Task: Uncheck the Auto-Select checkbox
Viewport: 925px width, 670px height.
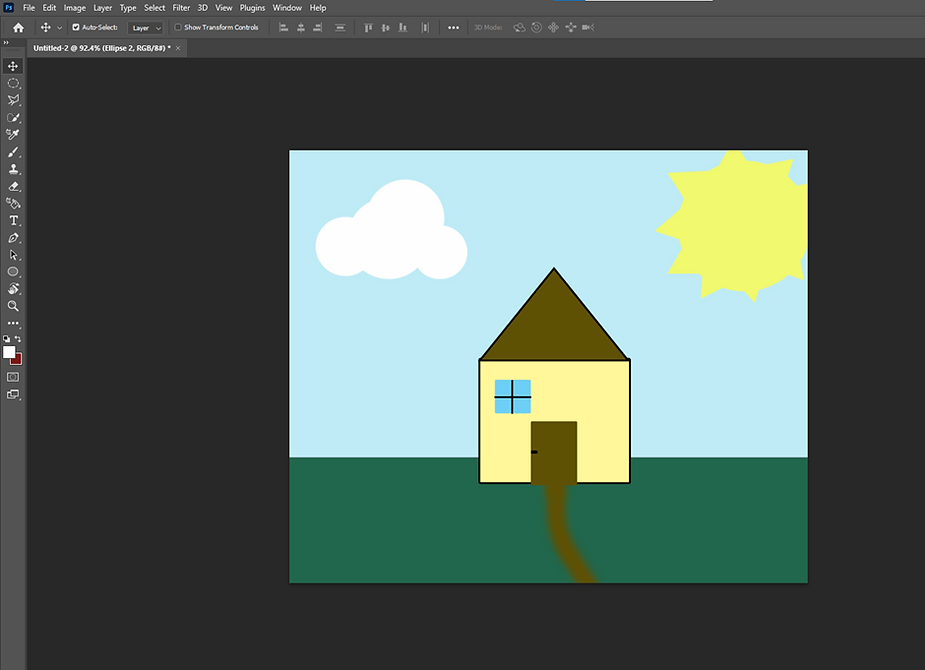Action: pyautogui.click(x=76, y=28)
